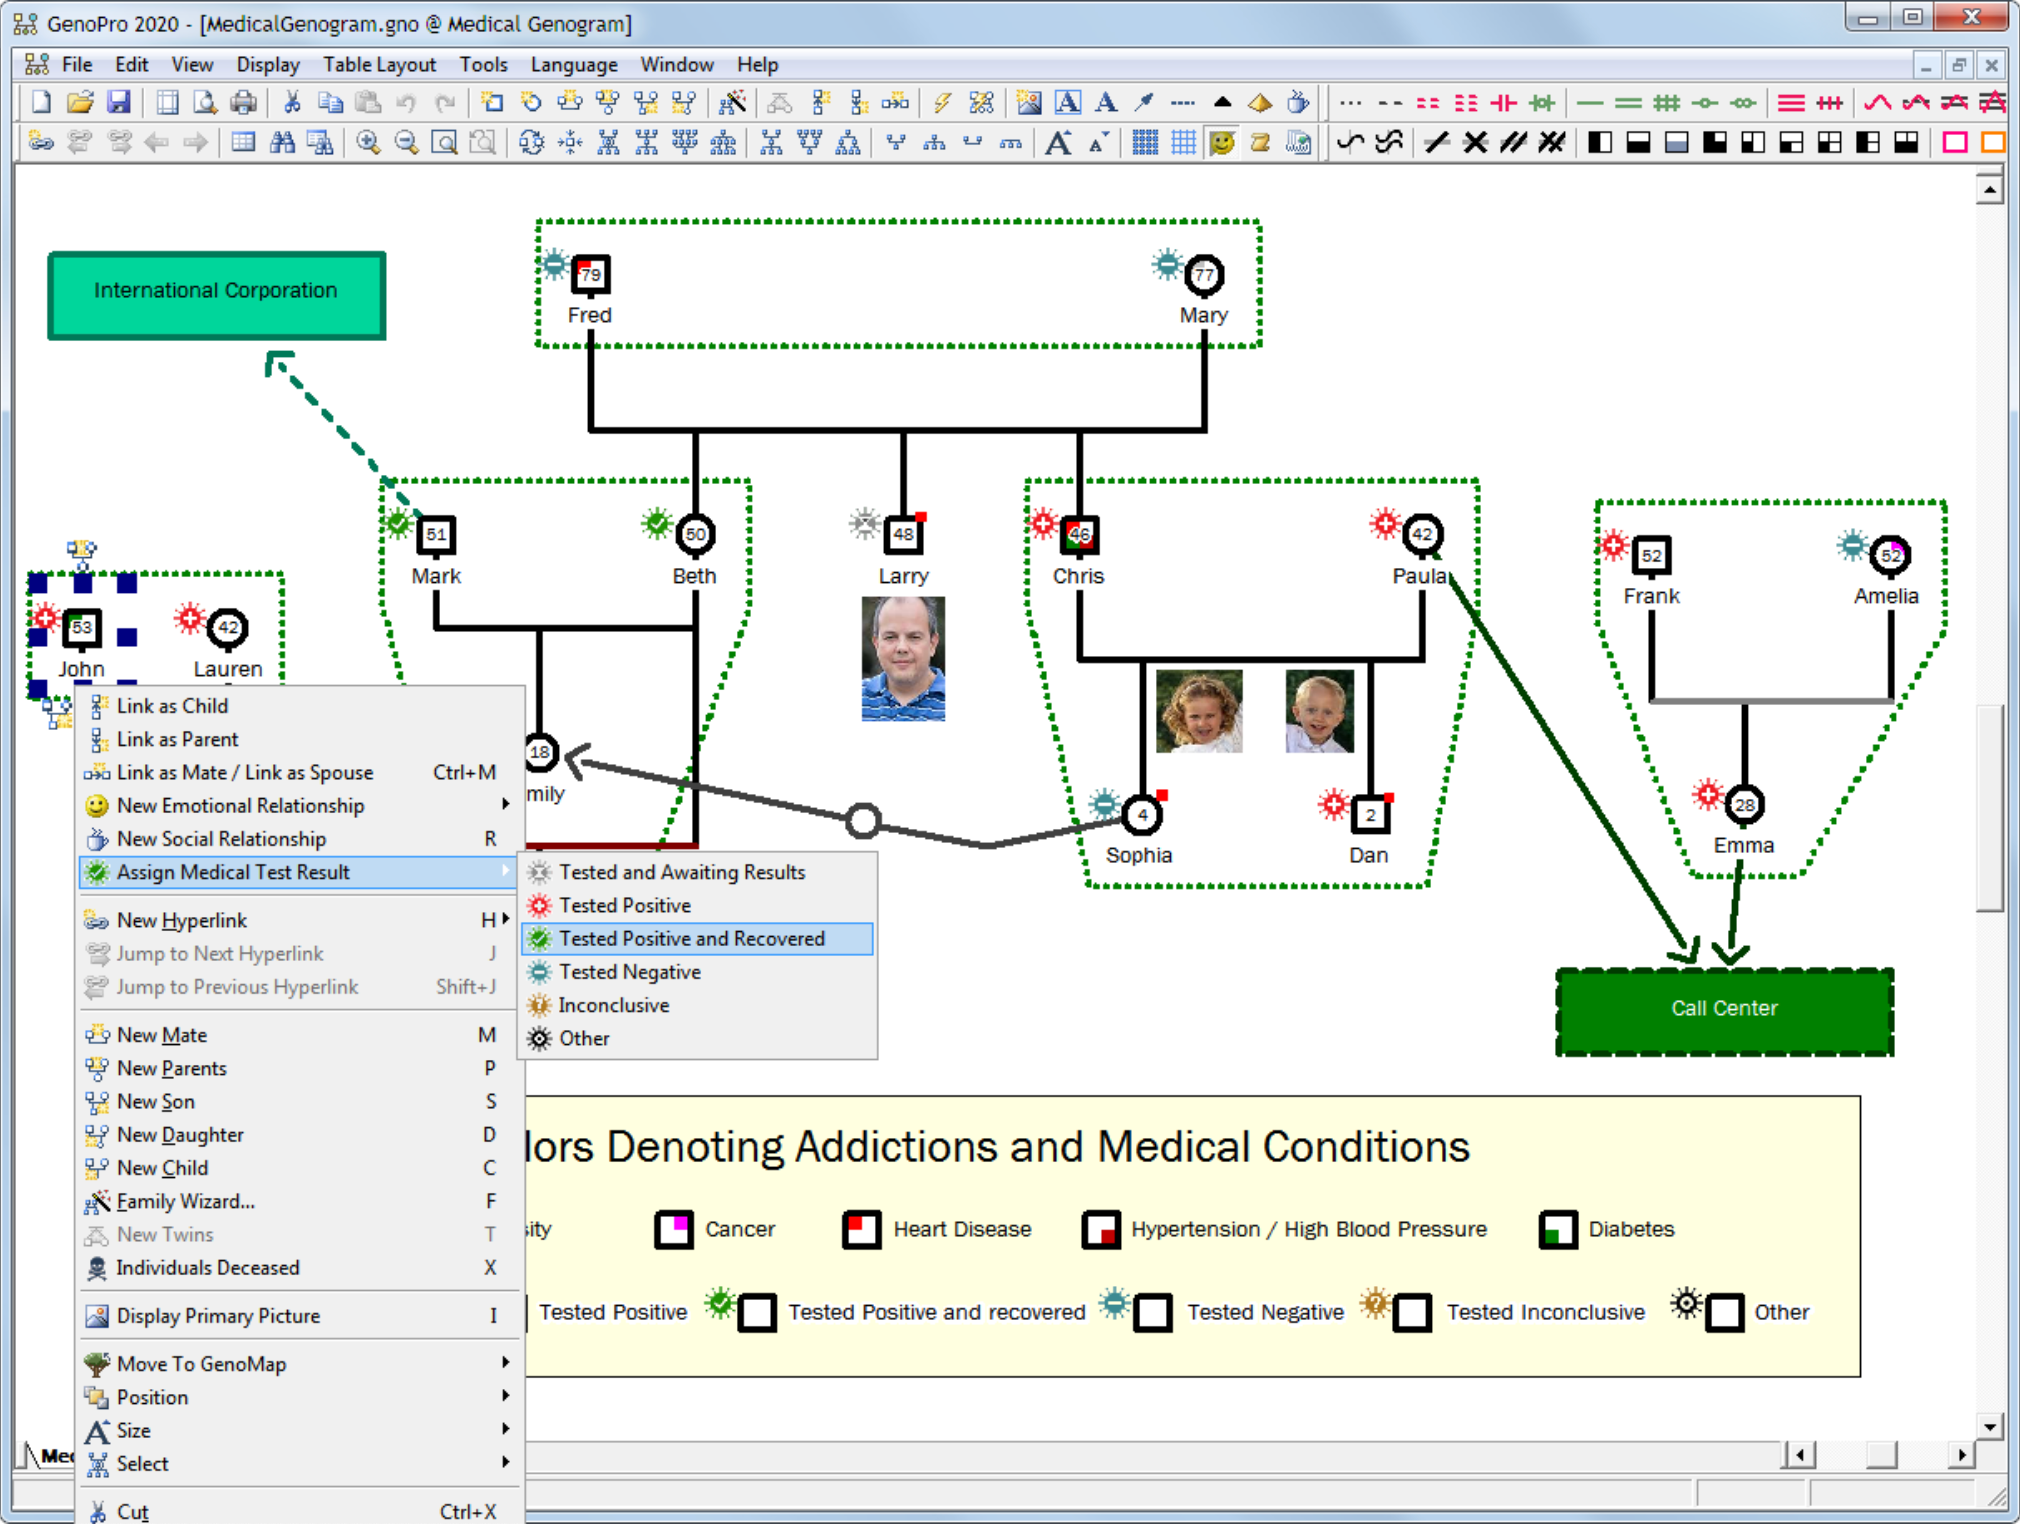
Task: Click the Insert Picture toolbar icon
Action: coord(1028,102)
